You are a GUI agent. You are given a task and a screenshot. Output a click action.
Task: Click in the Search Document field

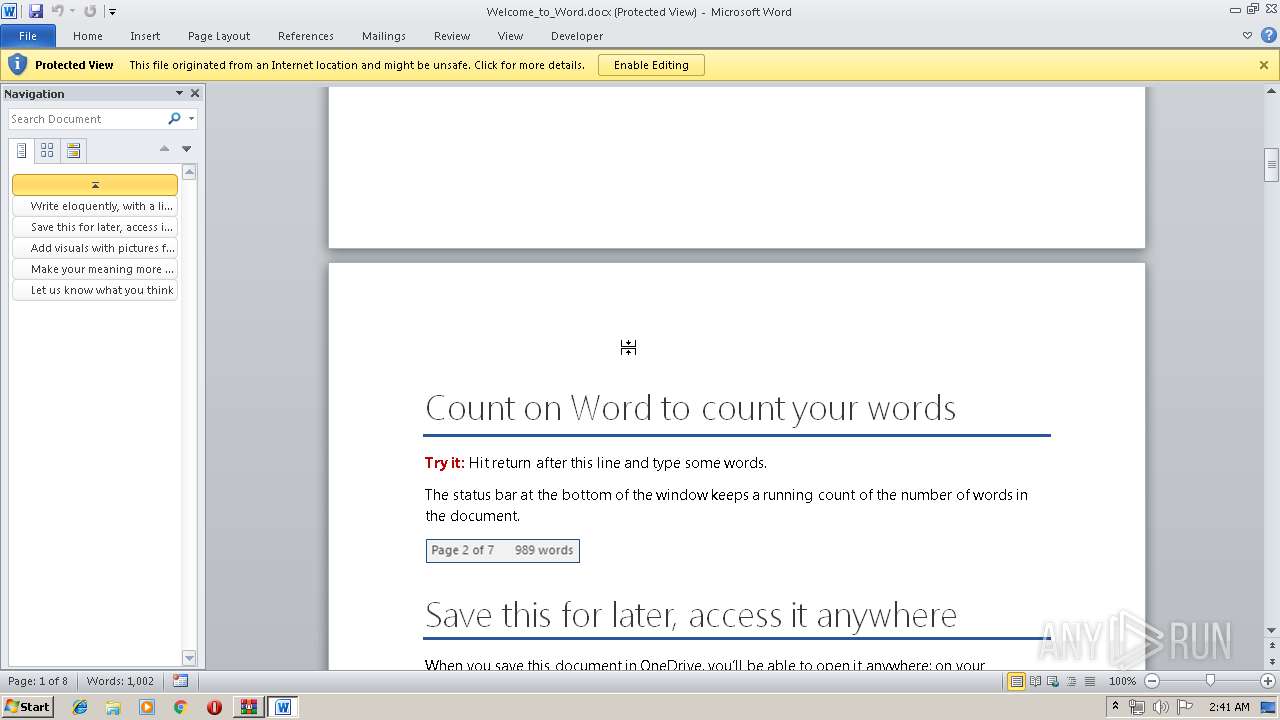[x=87, y=119]
